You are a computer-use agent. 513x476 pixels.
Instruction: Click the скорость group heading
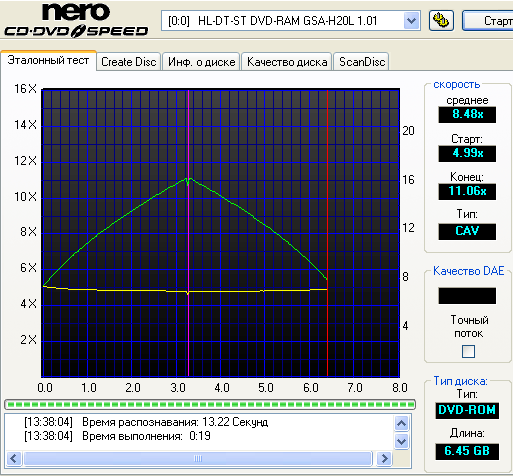point(456,84)
